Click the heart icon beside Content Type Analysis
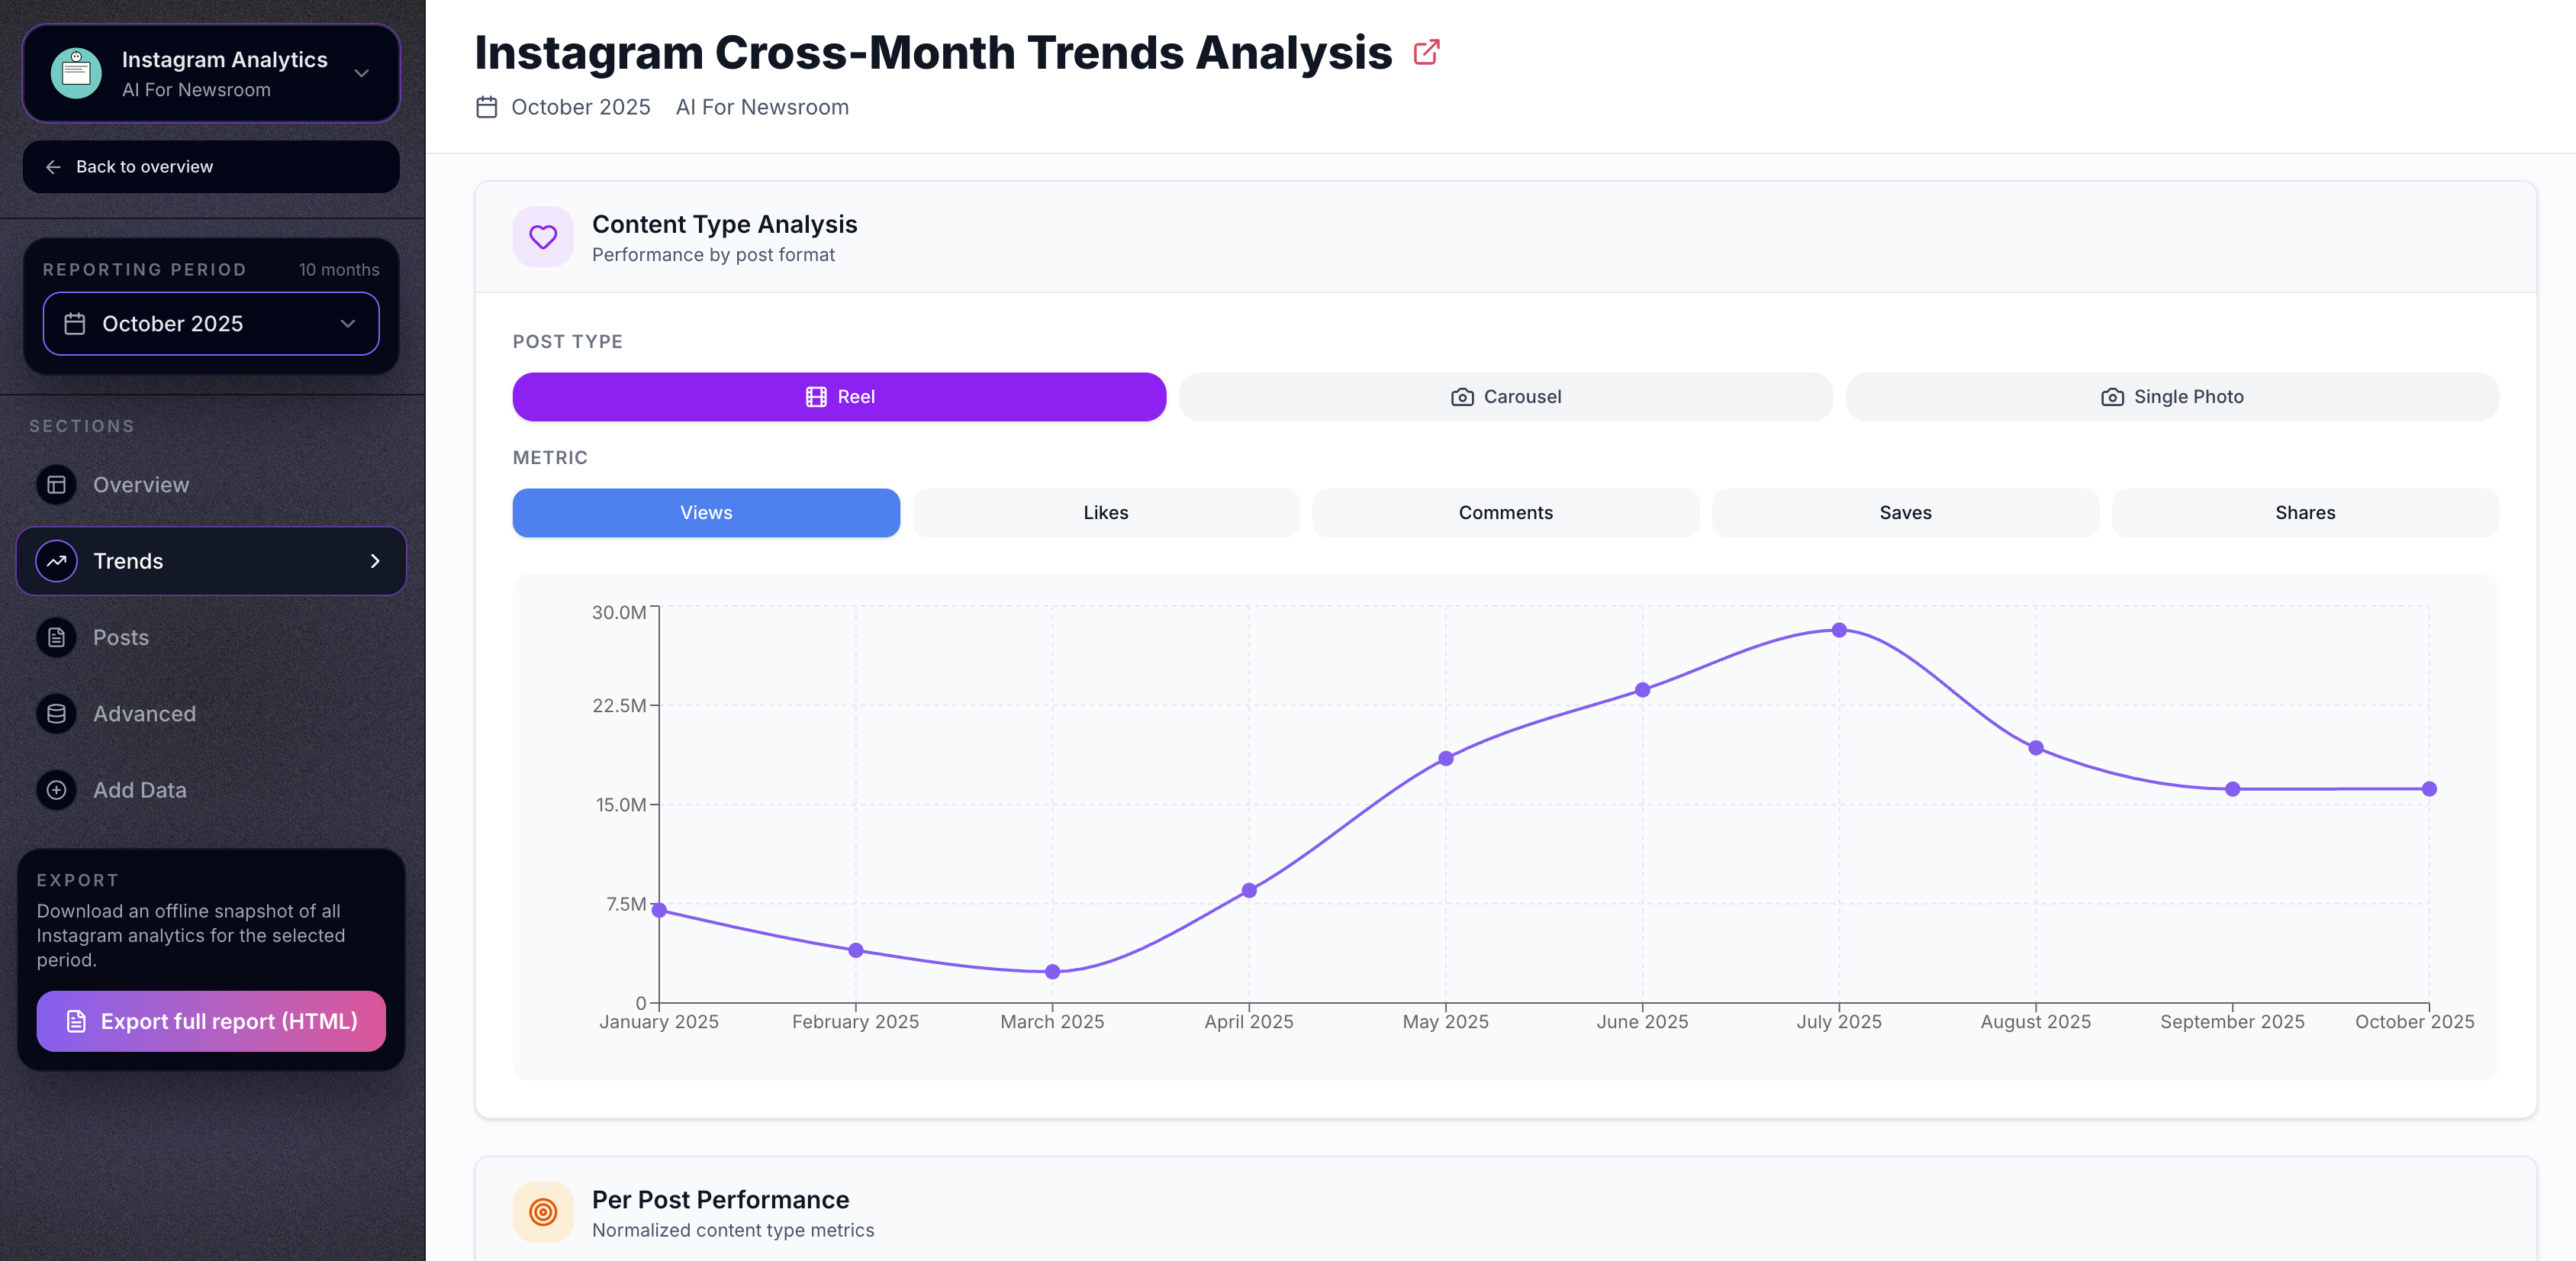This screenshot has width=2576, height=1261. [543, 237]
